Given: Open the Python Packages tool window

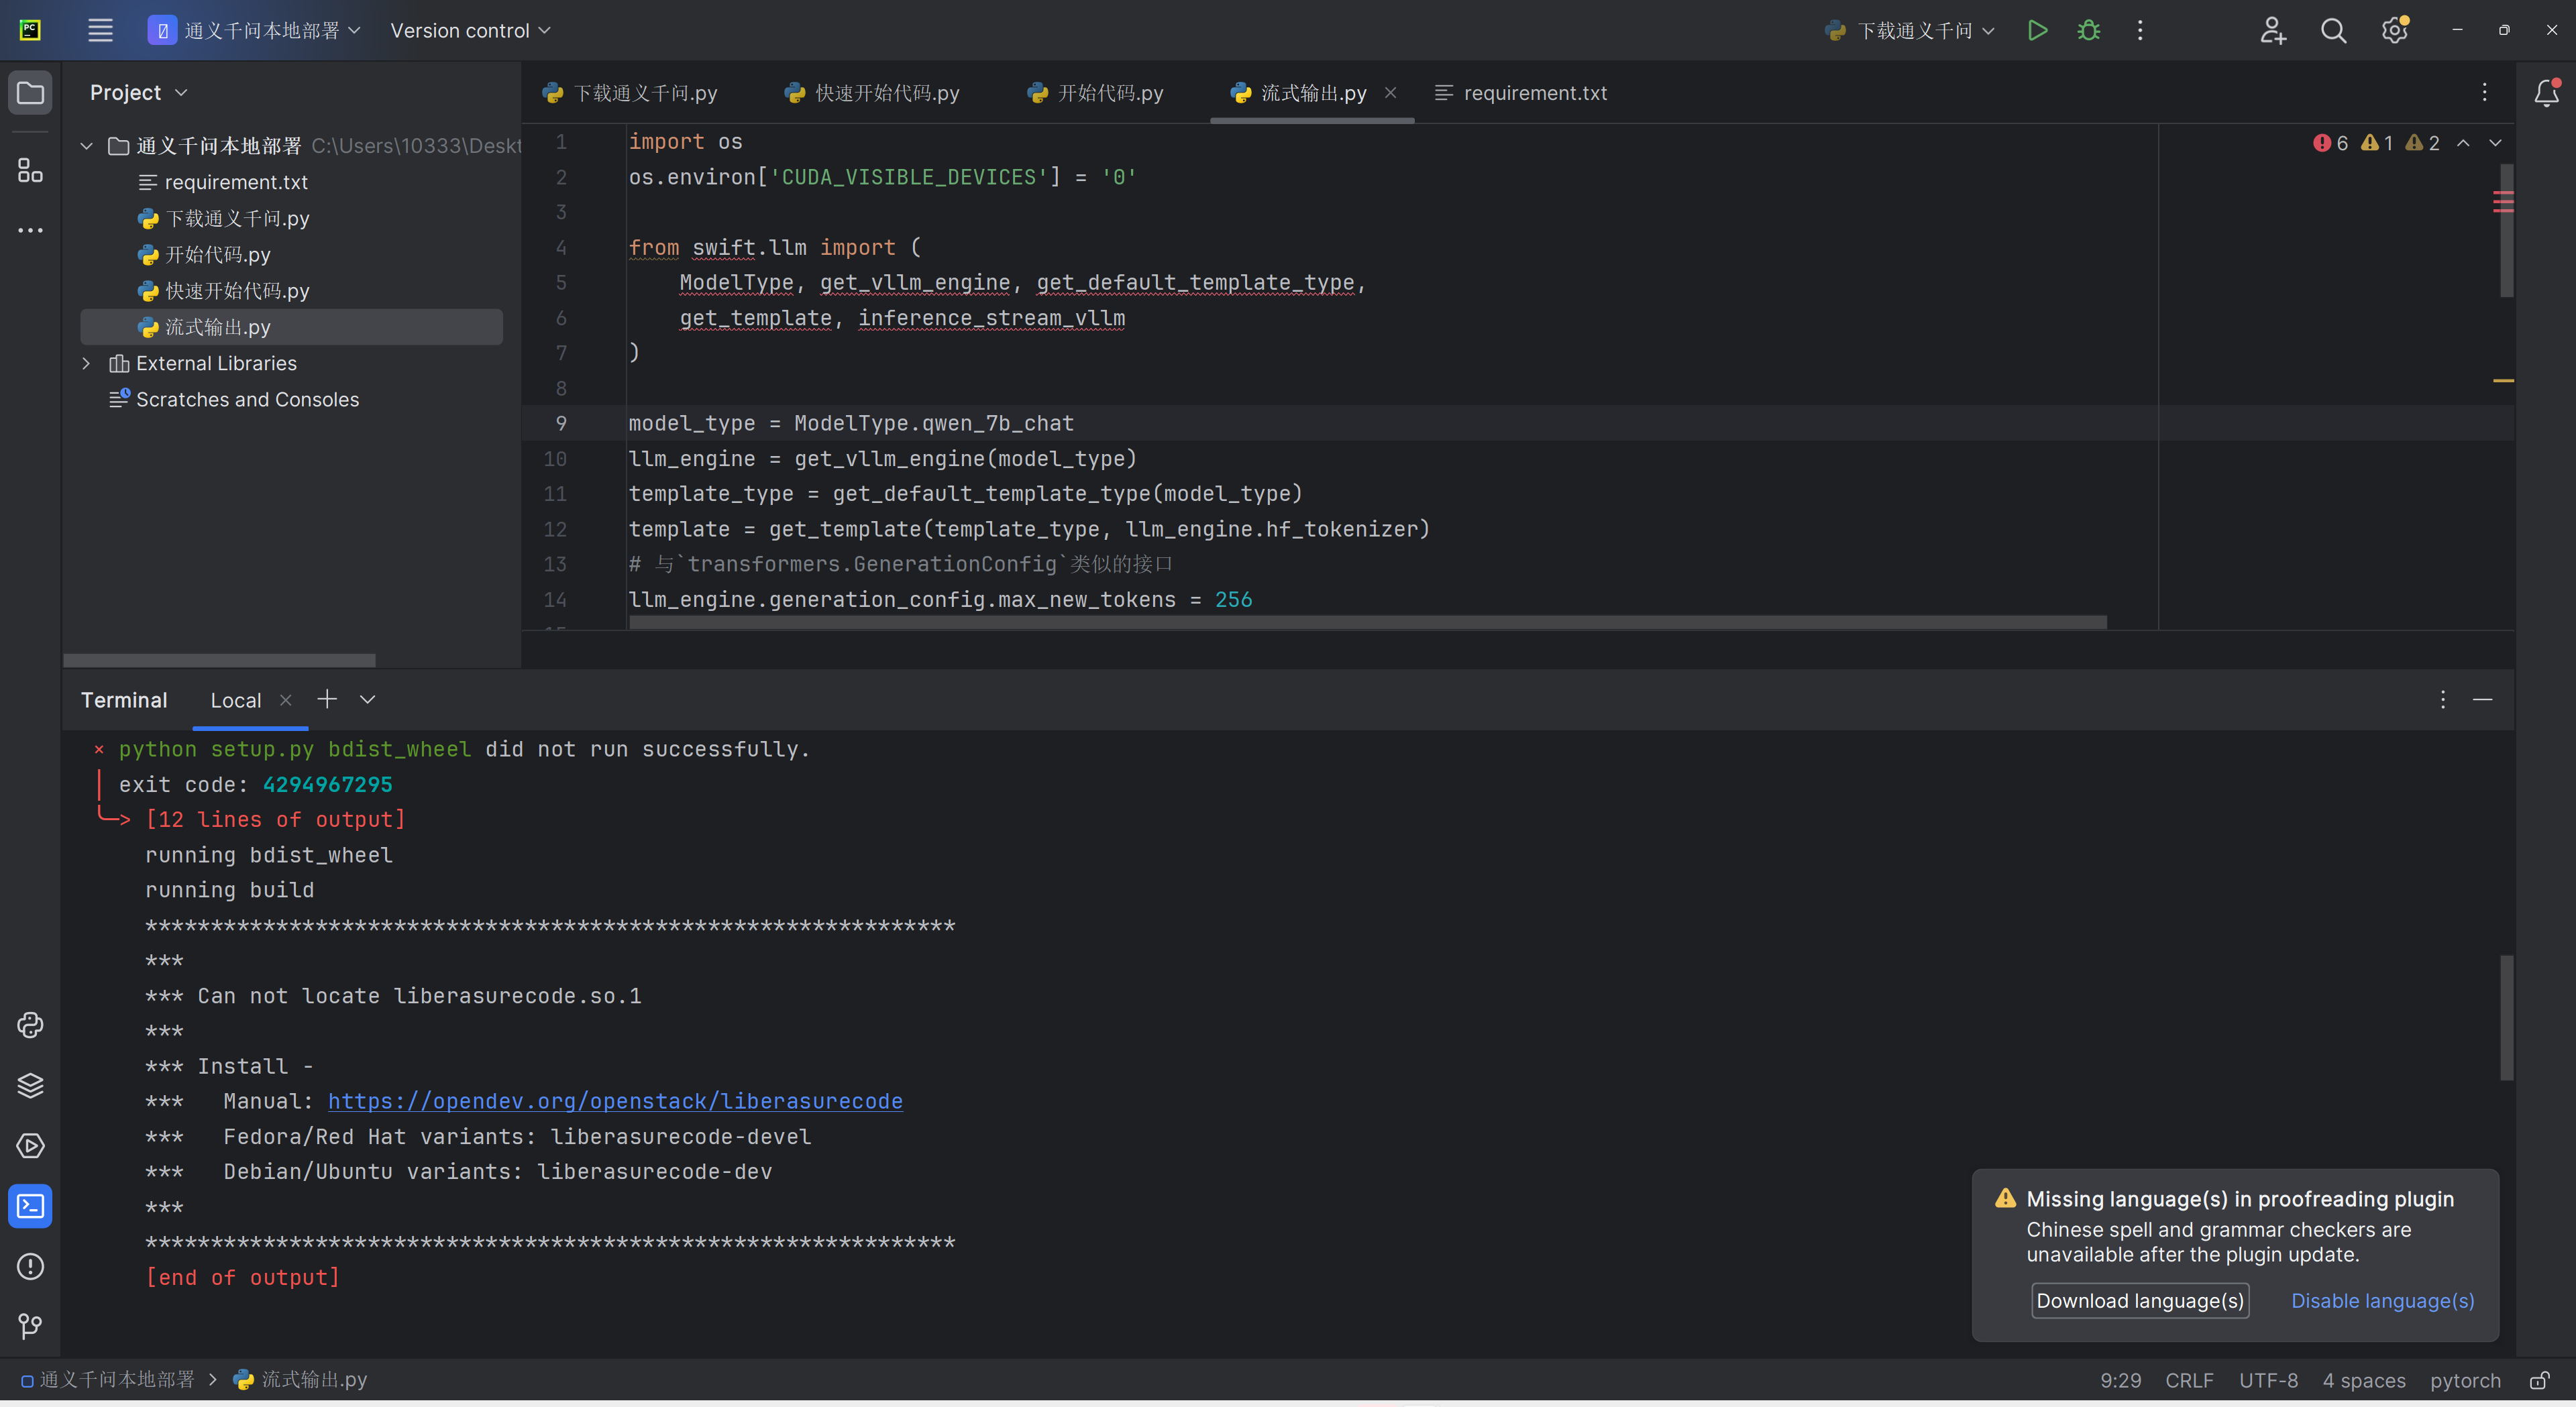Looking at the screenshot, I should point(30,1085).
